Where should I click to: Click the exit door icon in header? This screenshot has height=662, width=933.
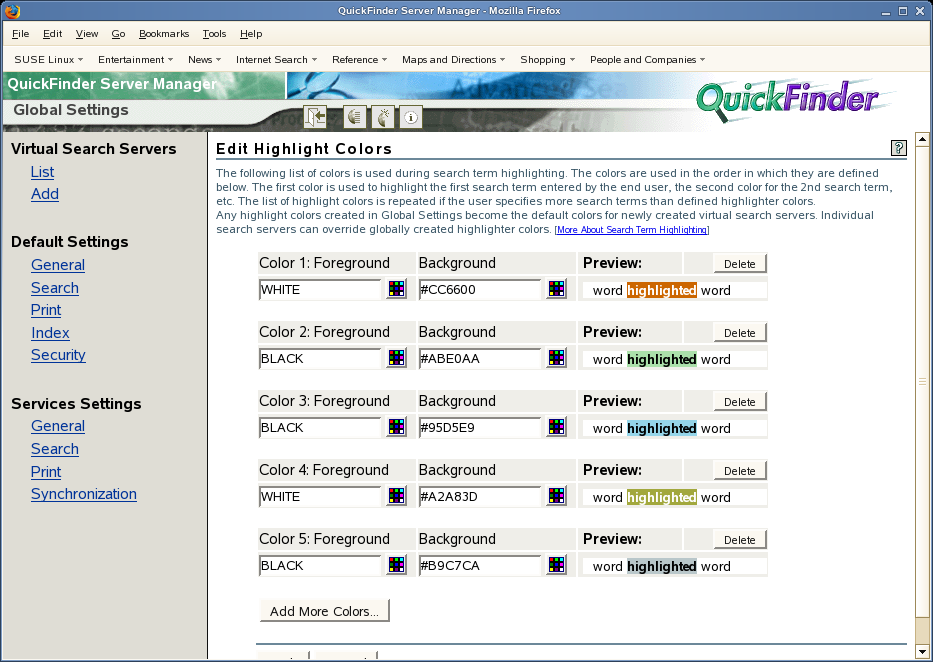point(315,117)
